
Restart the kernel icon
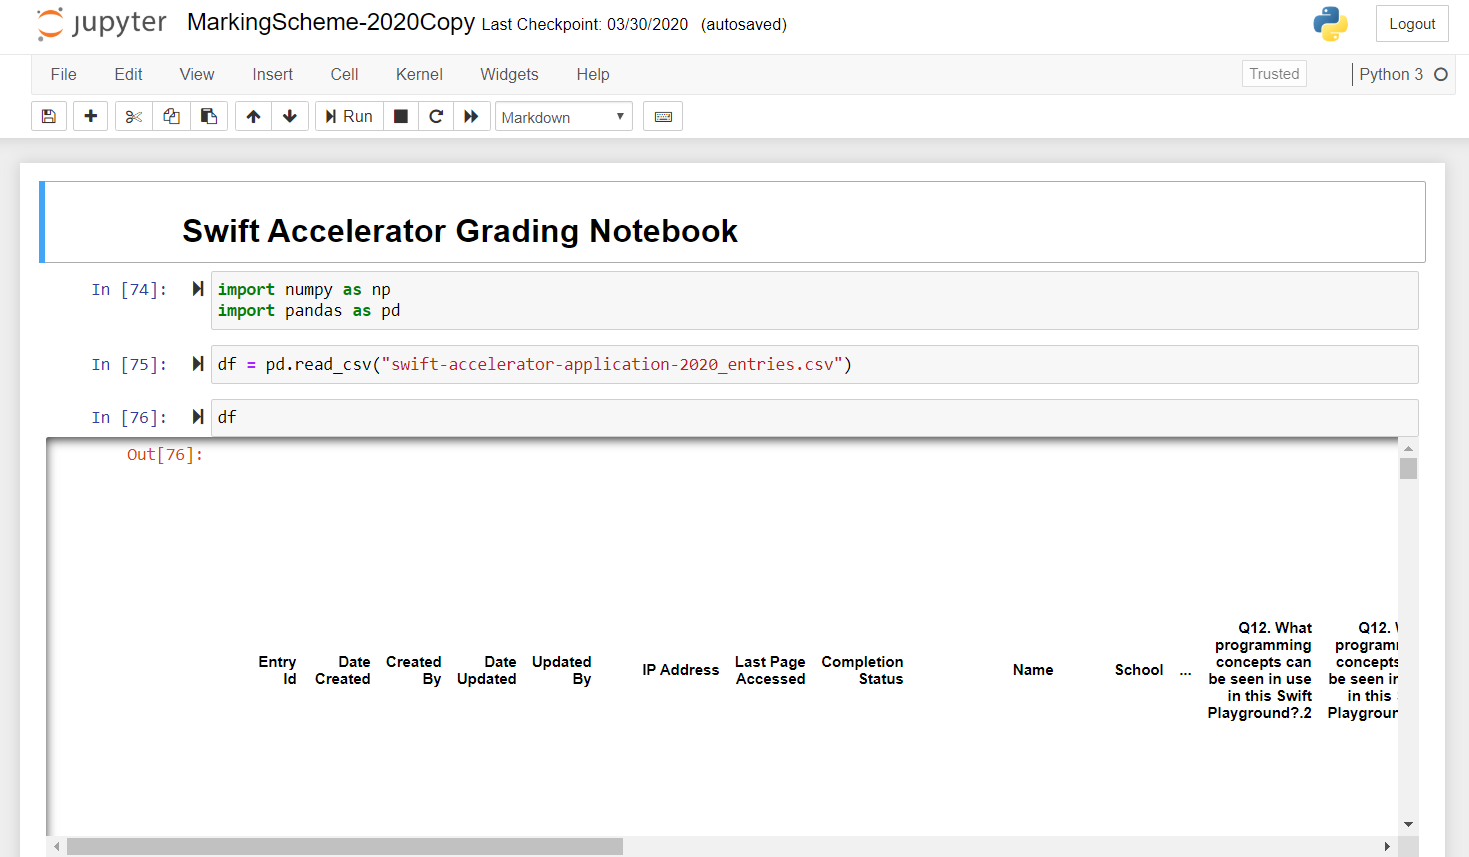(x=436, y=117)
